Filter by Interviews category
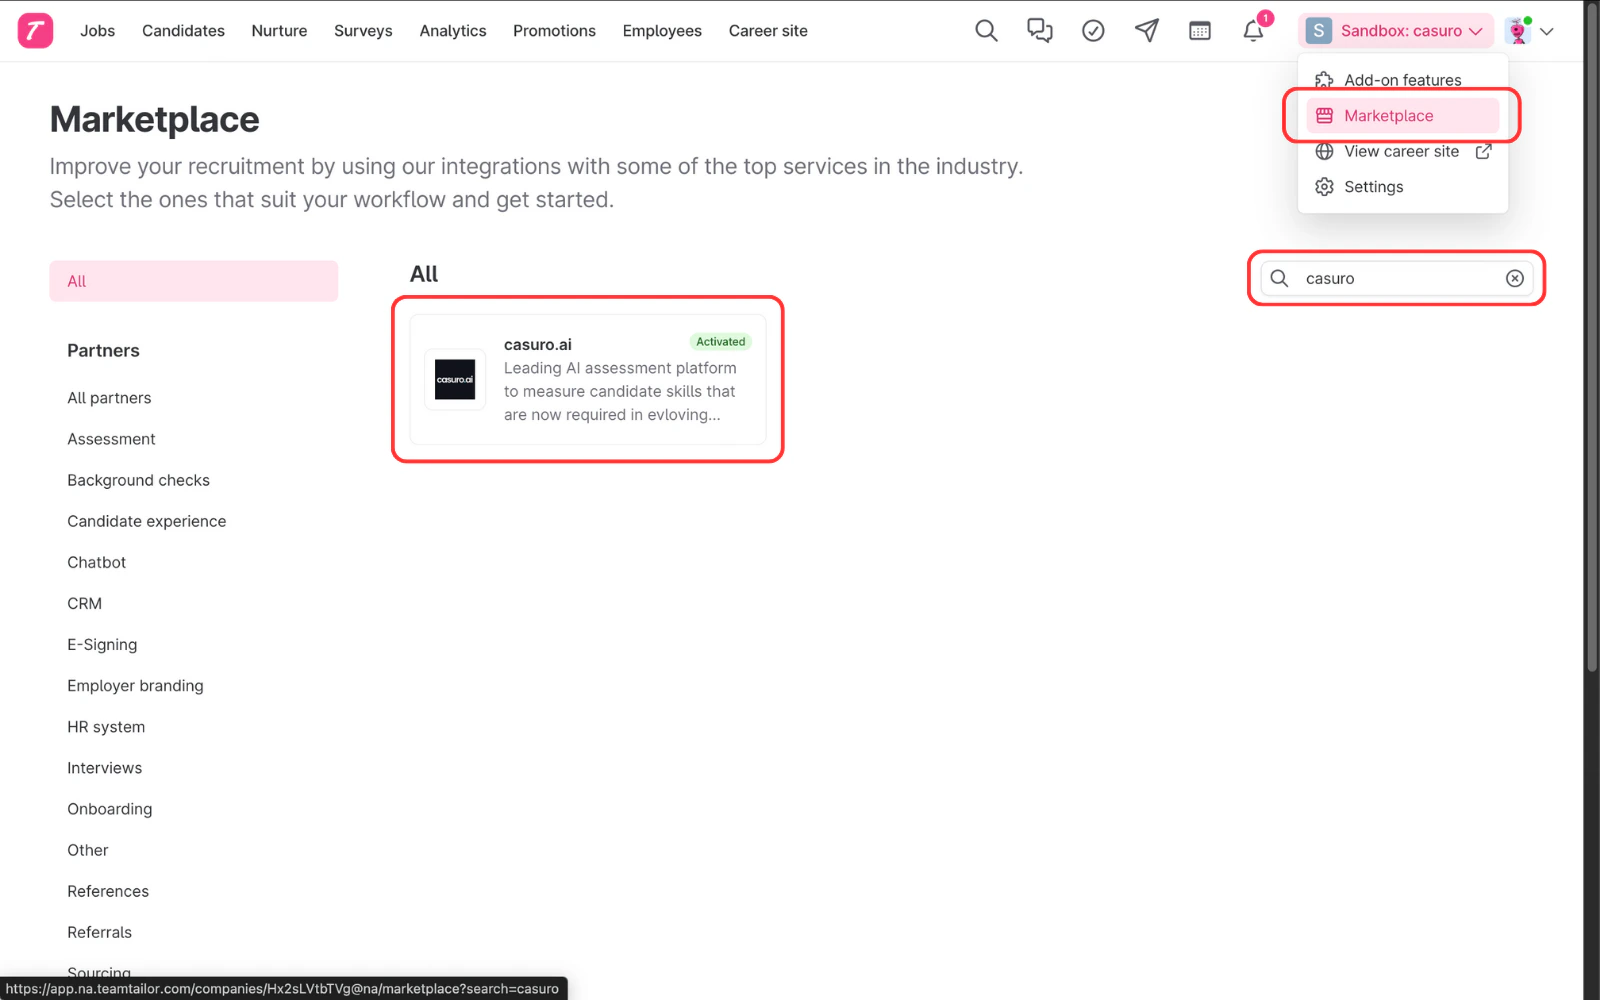 (x=104, y=768)
